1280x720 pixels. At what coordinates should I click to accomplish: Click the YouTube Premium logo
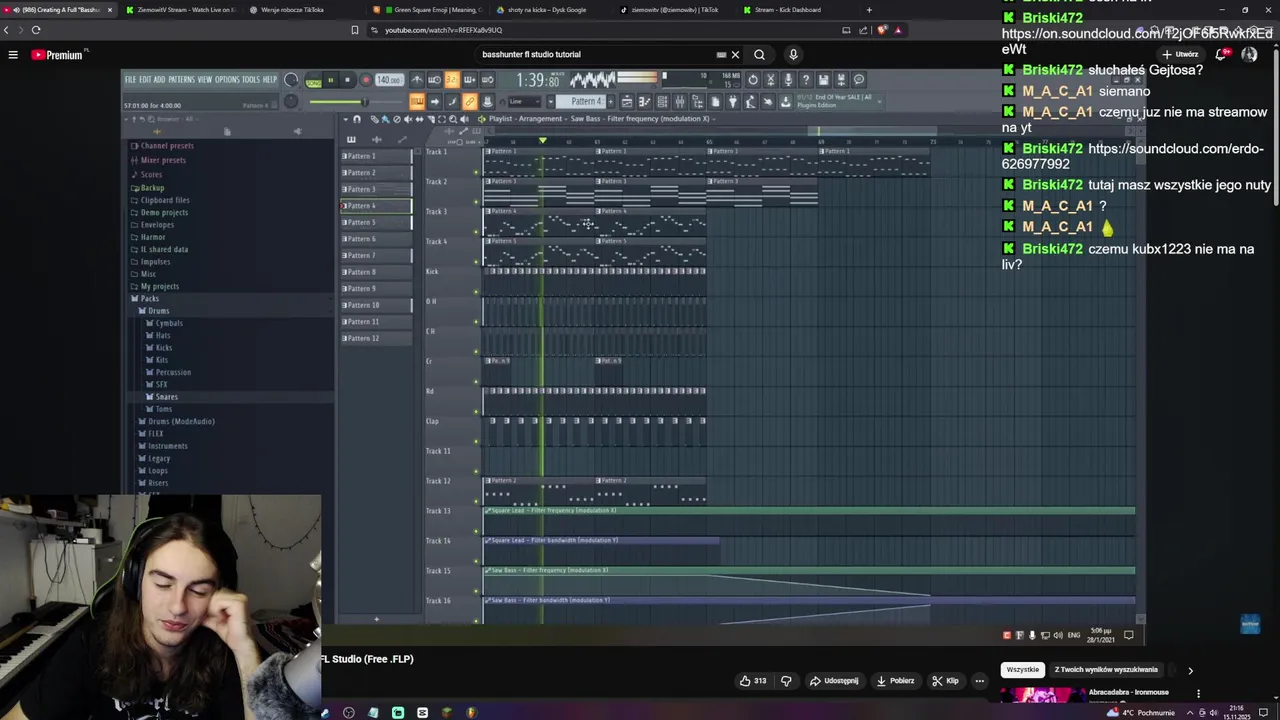coord(59,55)
